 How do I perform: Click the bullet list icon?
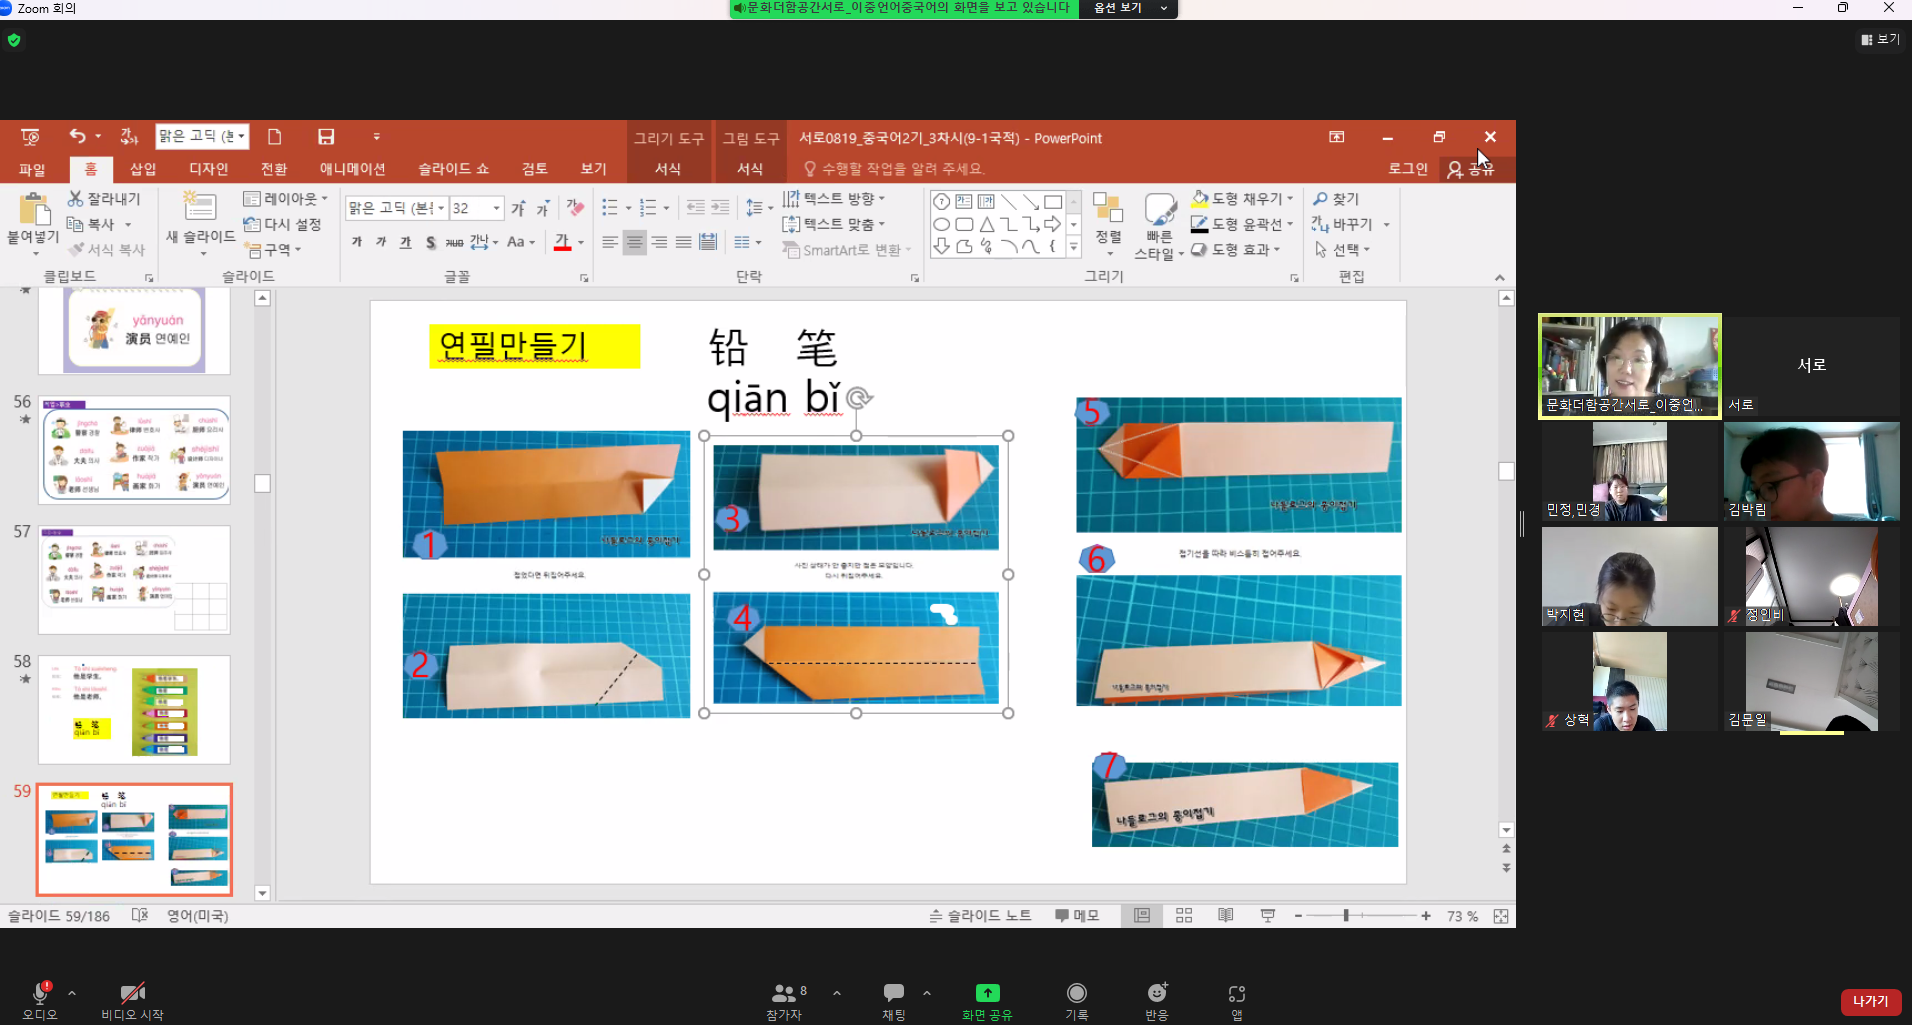[x=610, y=207]
